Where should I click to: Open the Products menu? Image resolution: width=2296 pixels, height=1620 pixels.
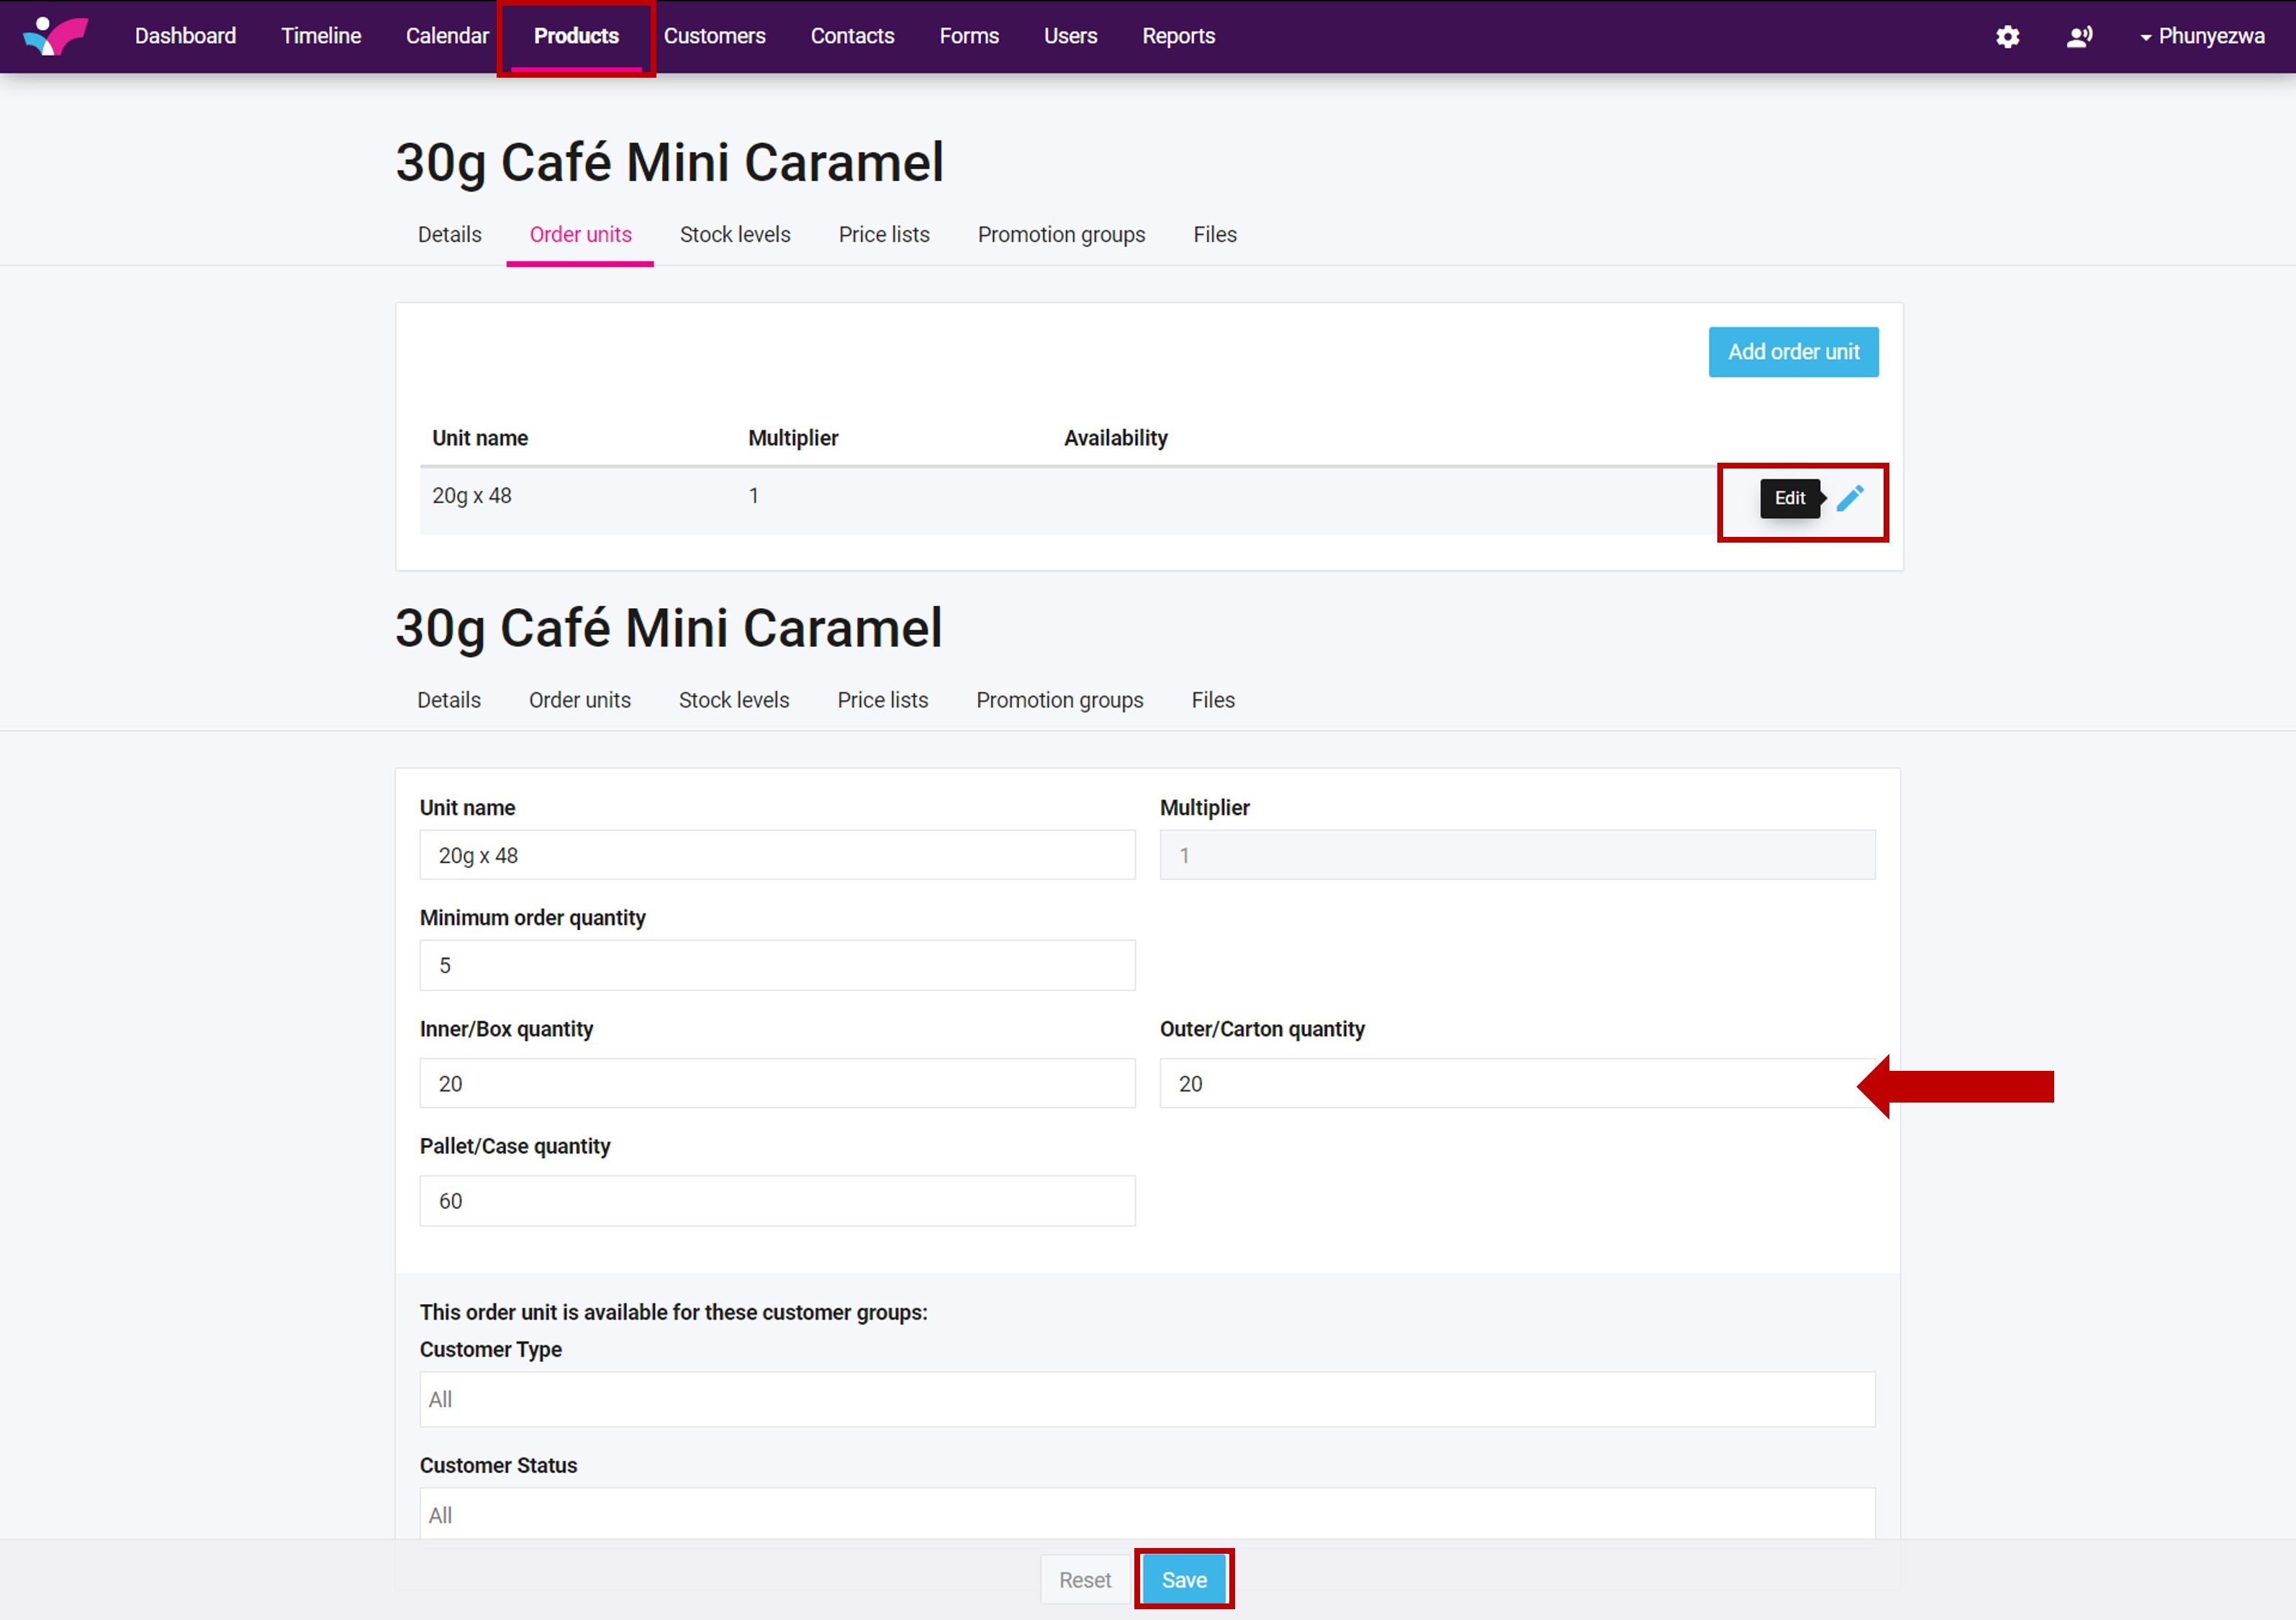pos(576,36)
